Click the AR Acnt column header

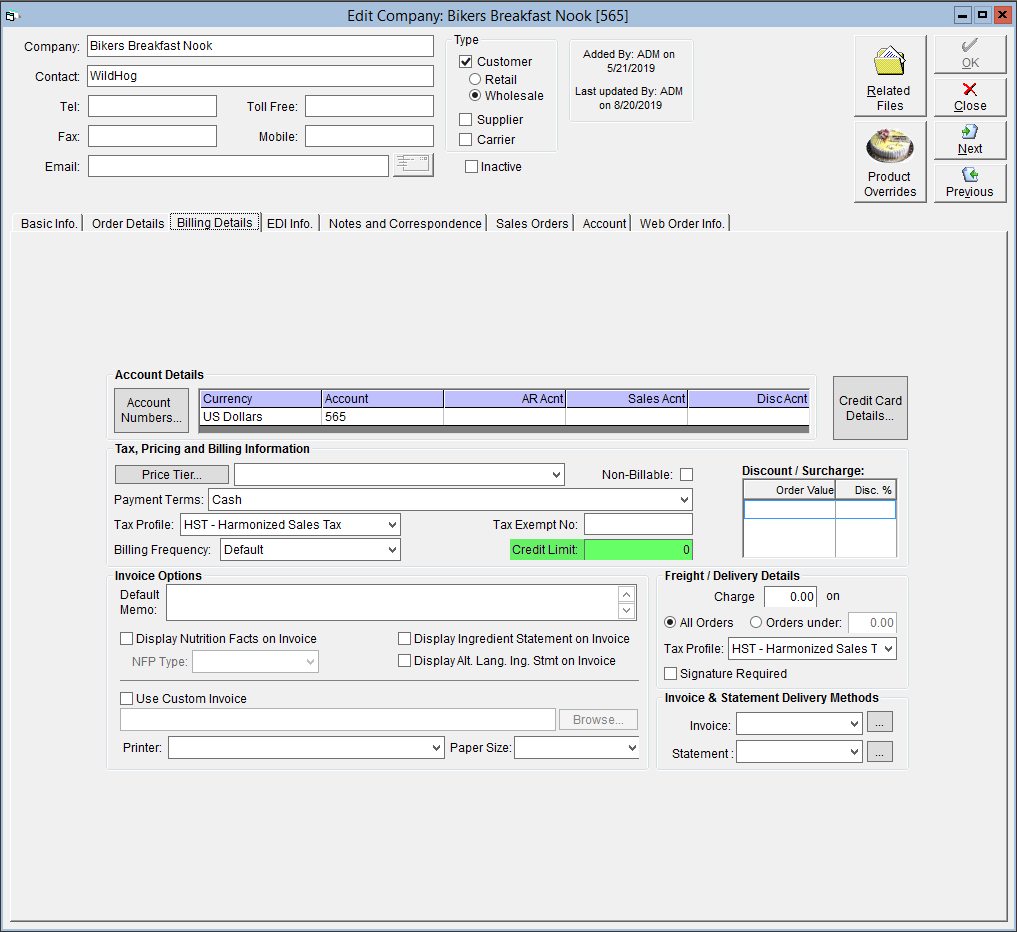(504, 399)
